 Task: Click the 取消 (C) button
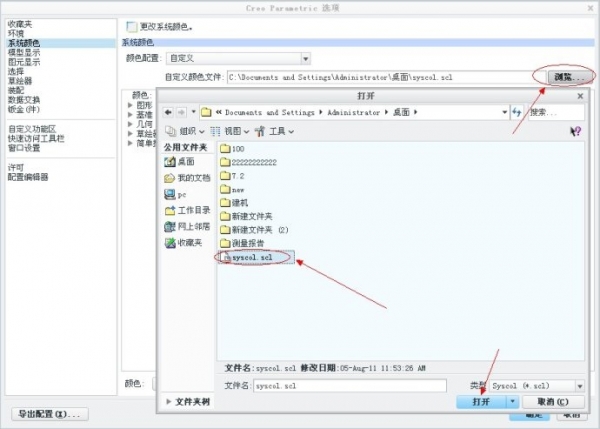(x=553, y=401)
